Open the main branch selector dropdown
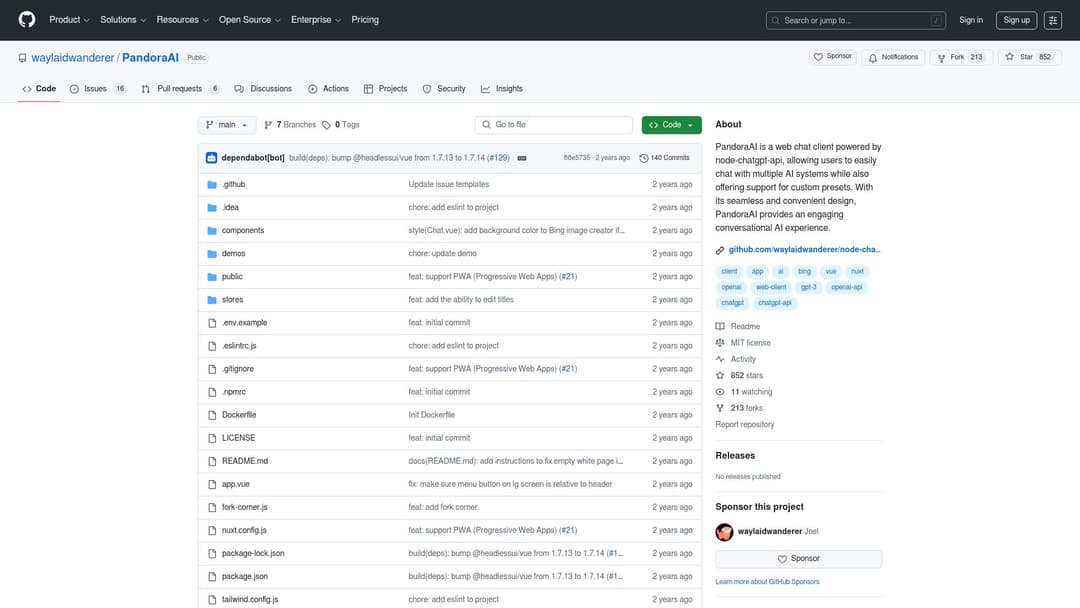The image size is (1080, 608). pos(227,125)
